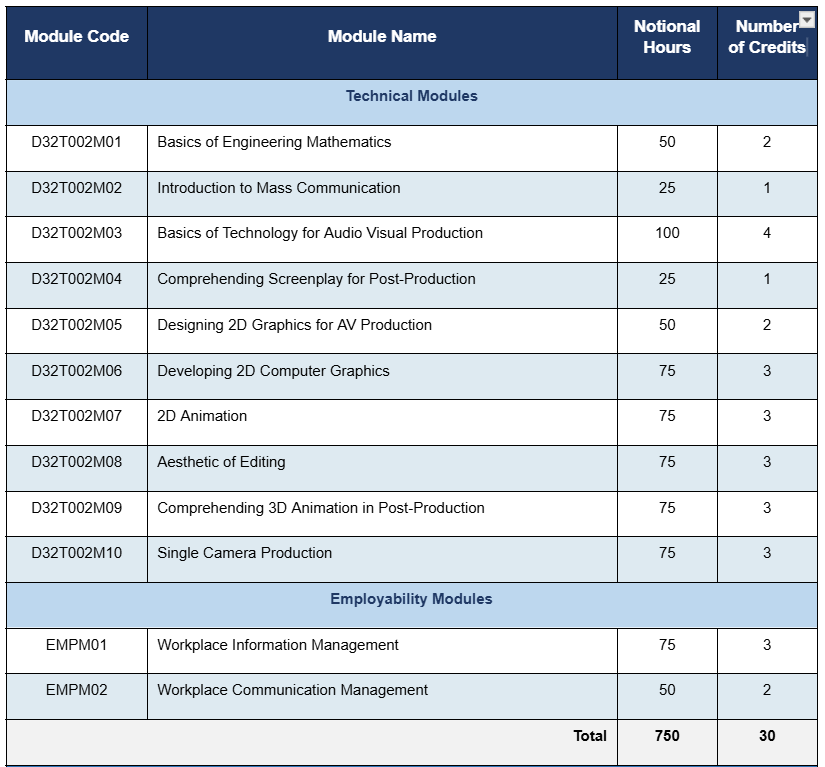825x767 pixels.
Task: Click the Module Name column header
Action: click(382, 37)
